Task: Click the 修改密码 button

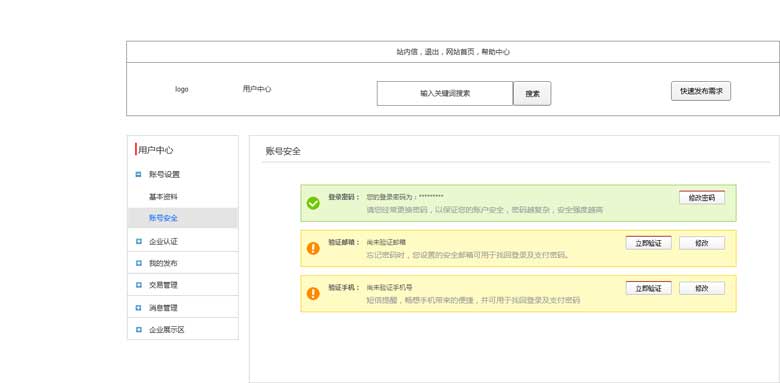Action: [702, 197]
